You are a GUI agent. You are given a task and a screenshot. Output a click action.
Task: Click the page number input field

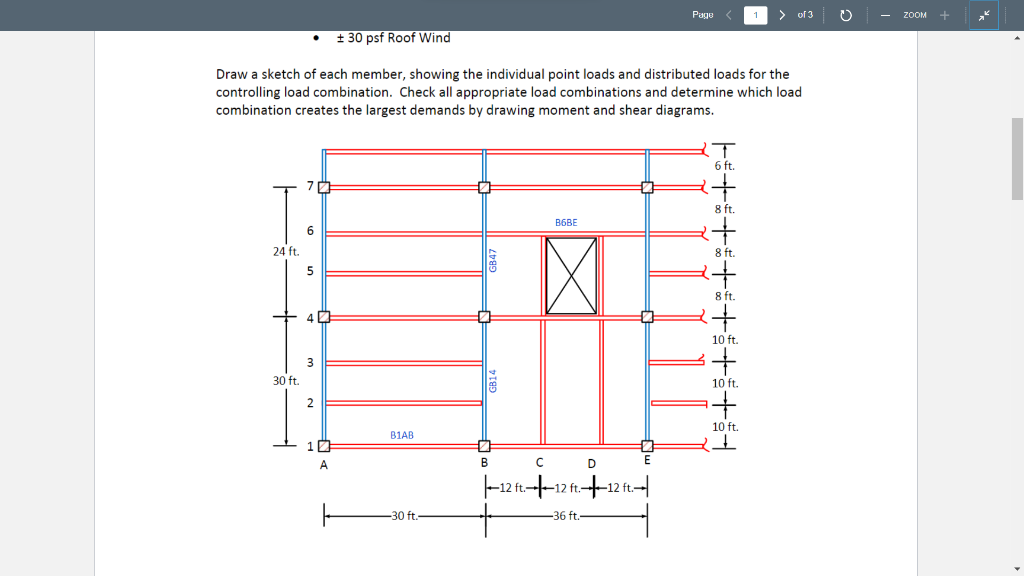(756, 15)
